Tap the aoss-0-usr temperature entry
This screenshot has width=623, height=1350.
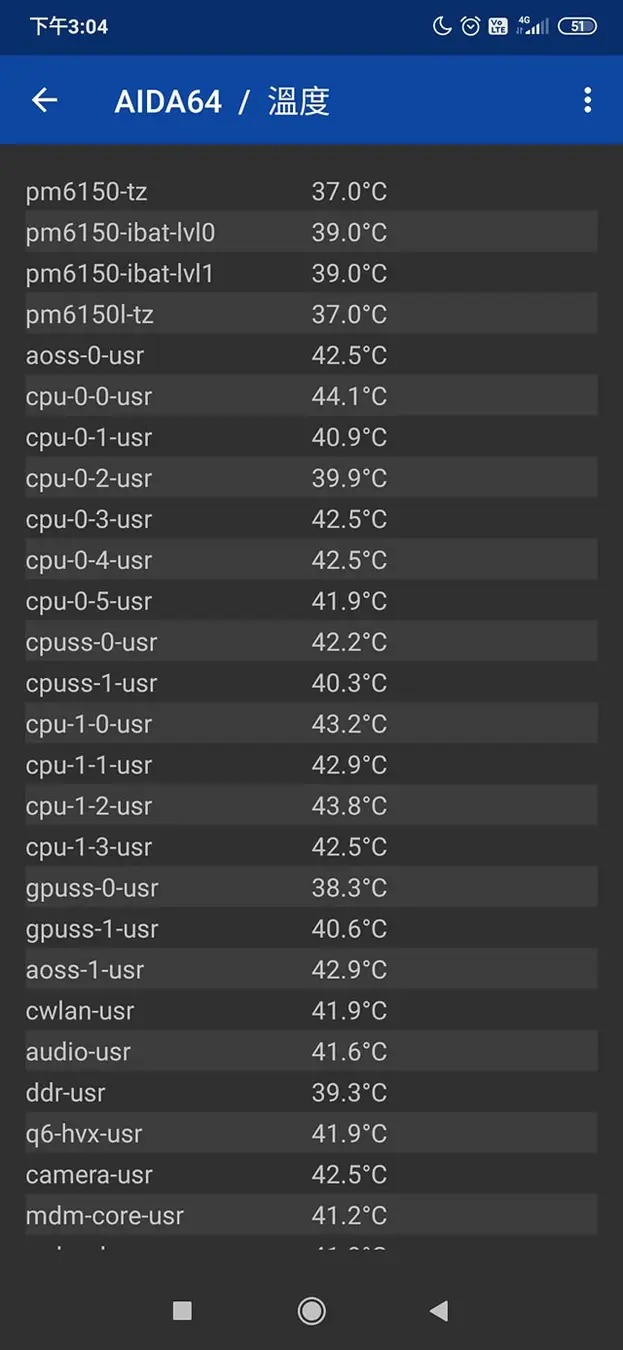point(310,355)
